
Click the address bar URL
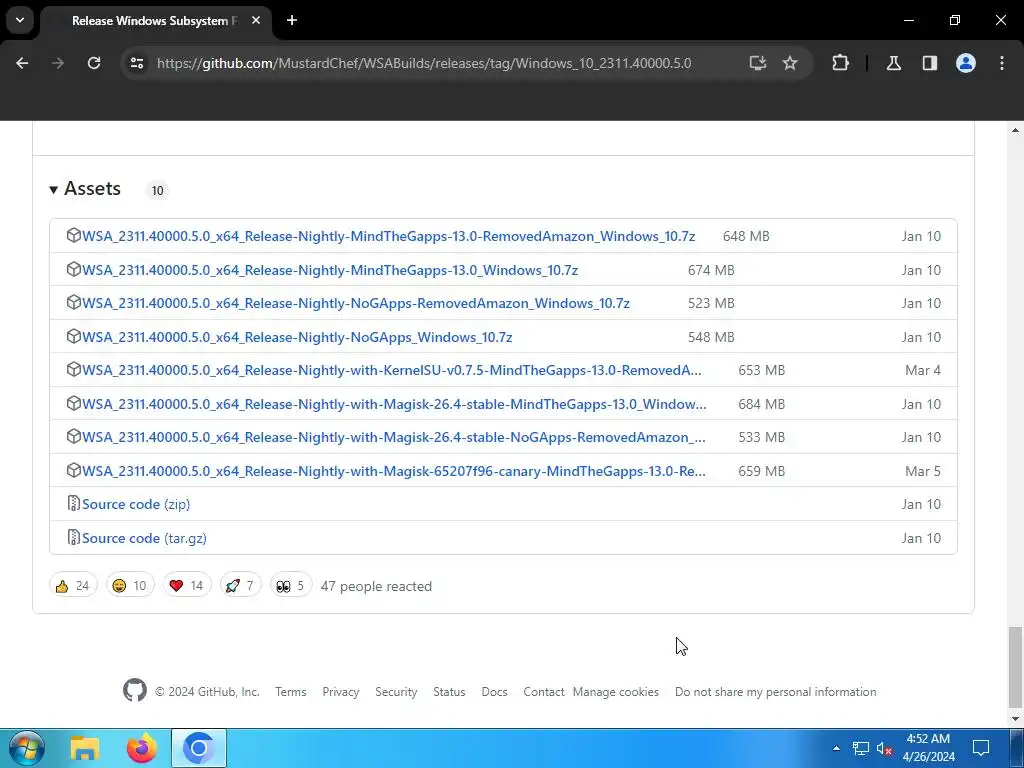(424, 63)
